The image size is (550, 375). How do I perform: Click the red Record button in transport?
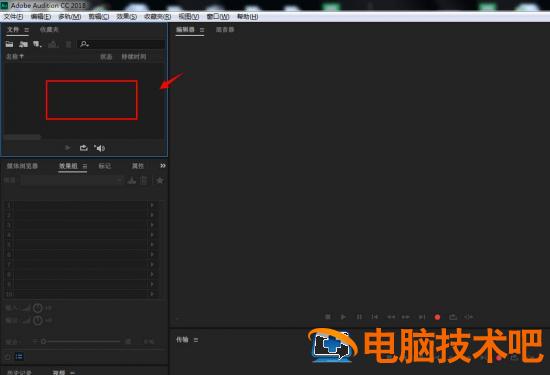point(437,317)
